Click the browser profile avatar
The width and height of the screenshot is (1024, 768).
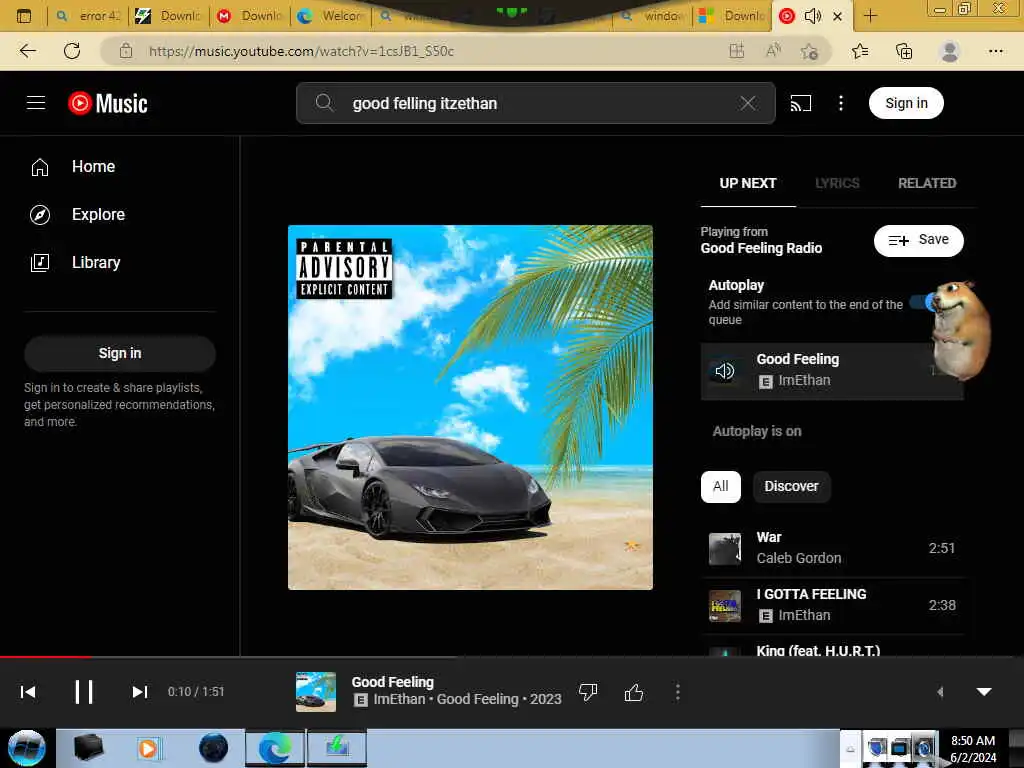pos(950,51)
